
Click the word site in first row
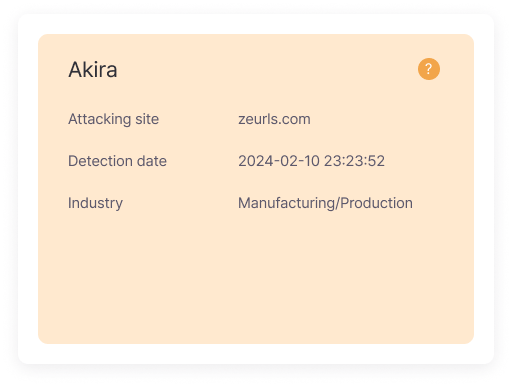tap(147, 119)
